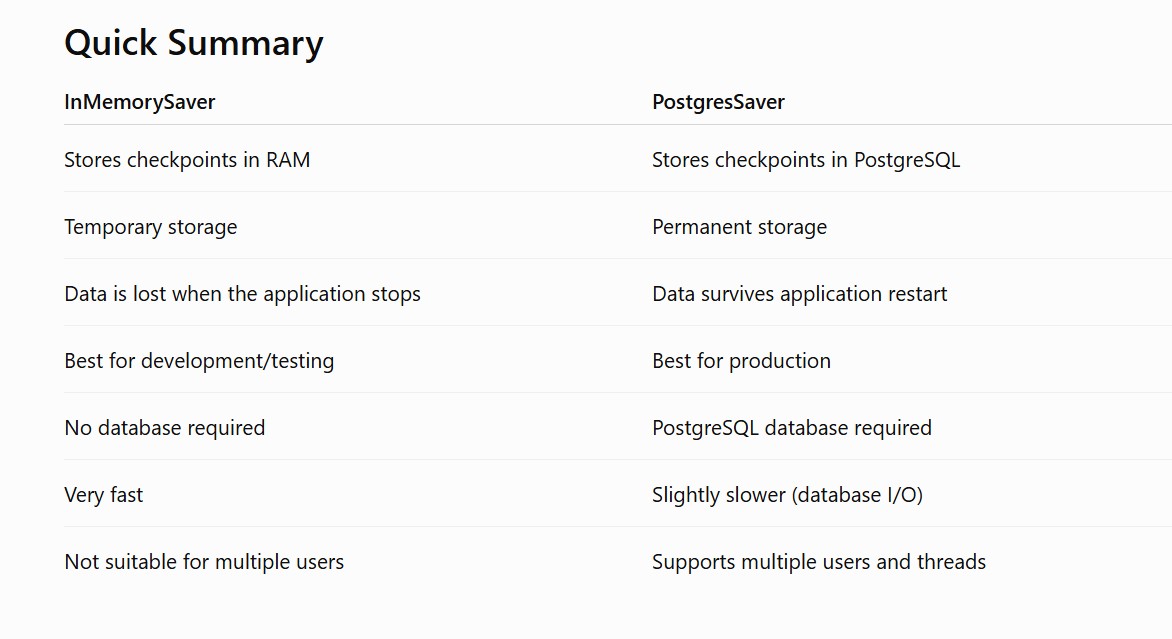Click the word 'Summary' in the heading
1172x639 pixels.
click(245, 43)
